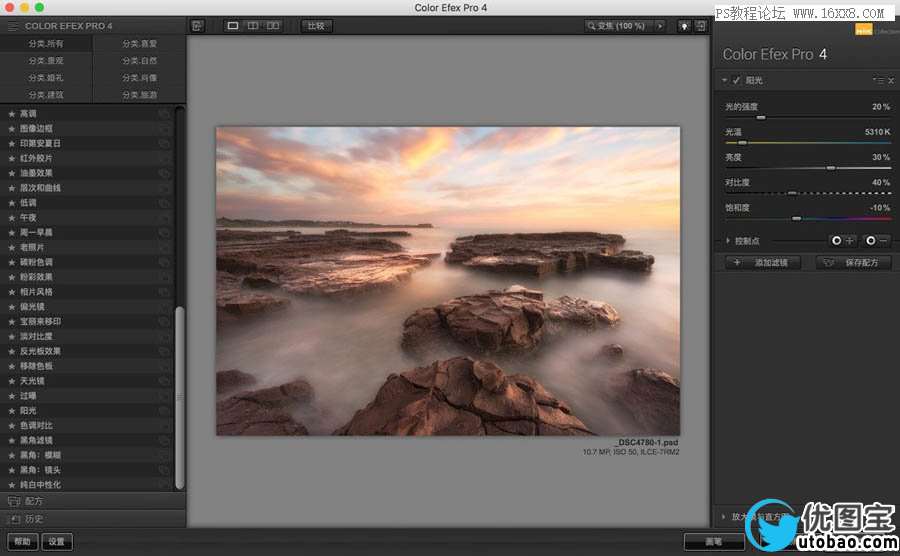Open presets icon for 反光板效果 filter
The height and width of the screenshot is (556, 900).
[x=164, y=351]
